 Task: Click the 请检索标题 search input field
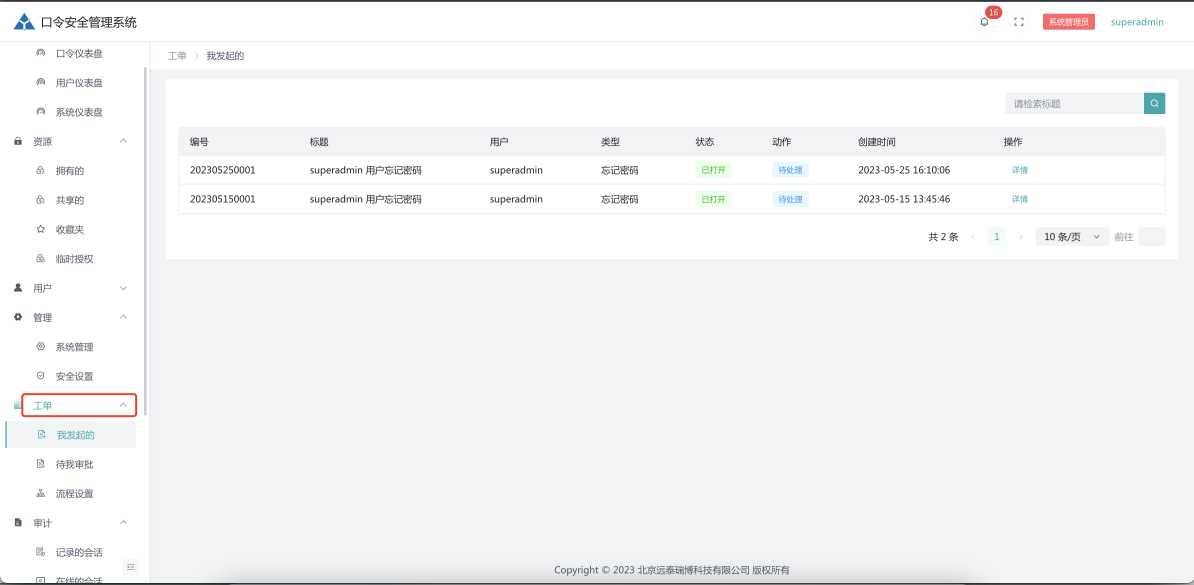pos(1074,103)
